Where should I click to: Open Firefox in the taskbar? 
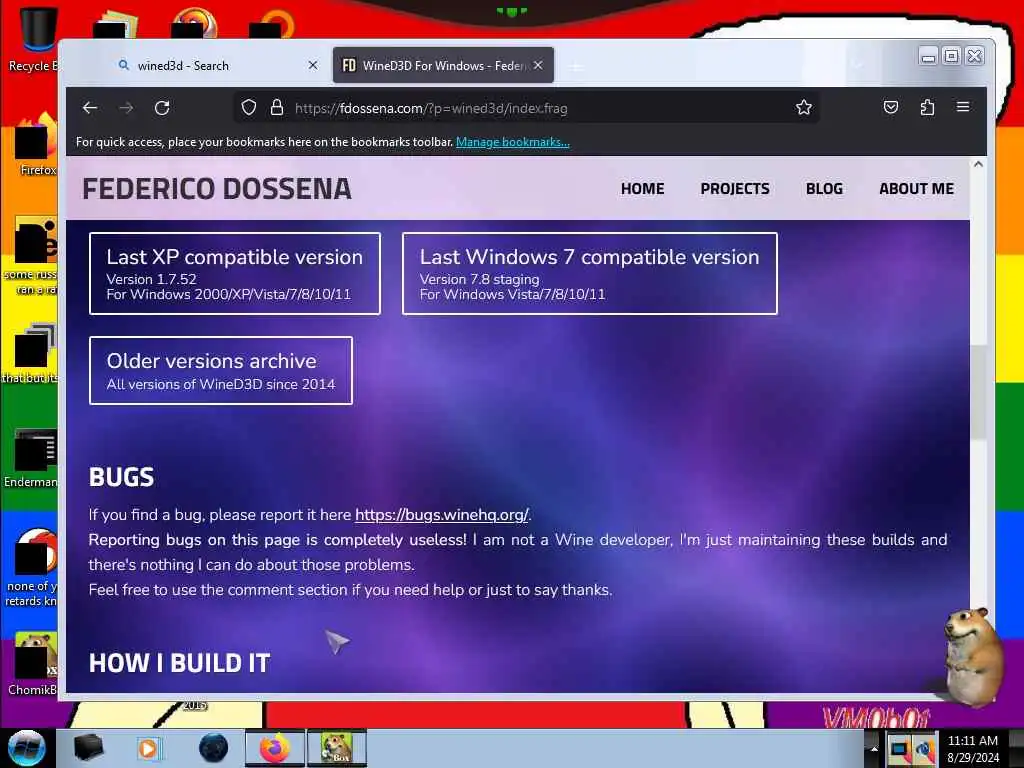(275, 748)
